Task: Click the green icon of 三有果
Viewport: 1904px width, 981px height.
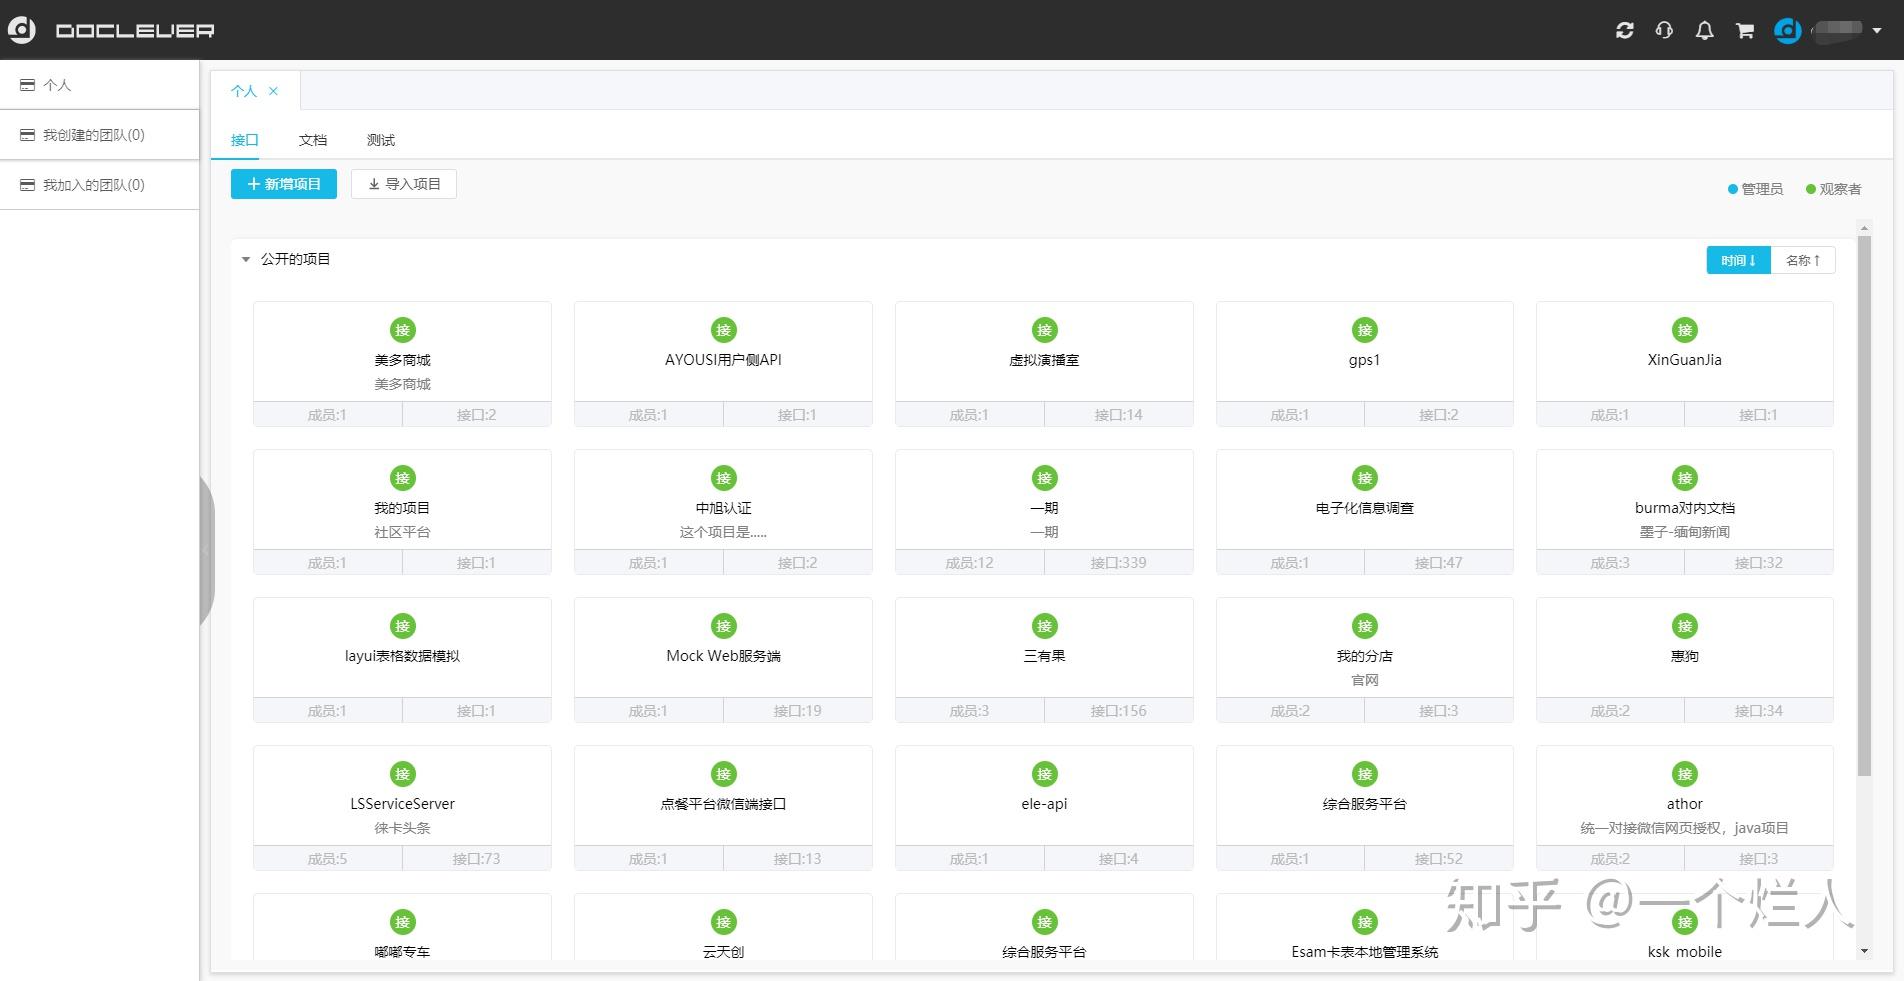Action: click(x=1044, y=626)
